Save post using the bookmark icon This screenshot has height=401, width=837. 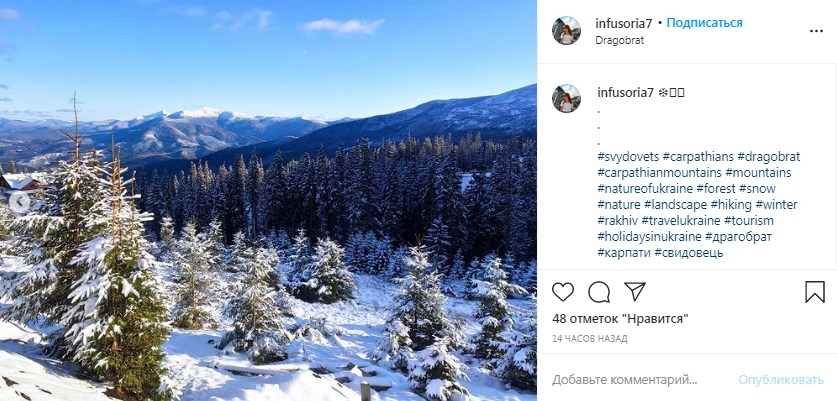(814, 292)
